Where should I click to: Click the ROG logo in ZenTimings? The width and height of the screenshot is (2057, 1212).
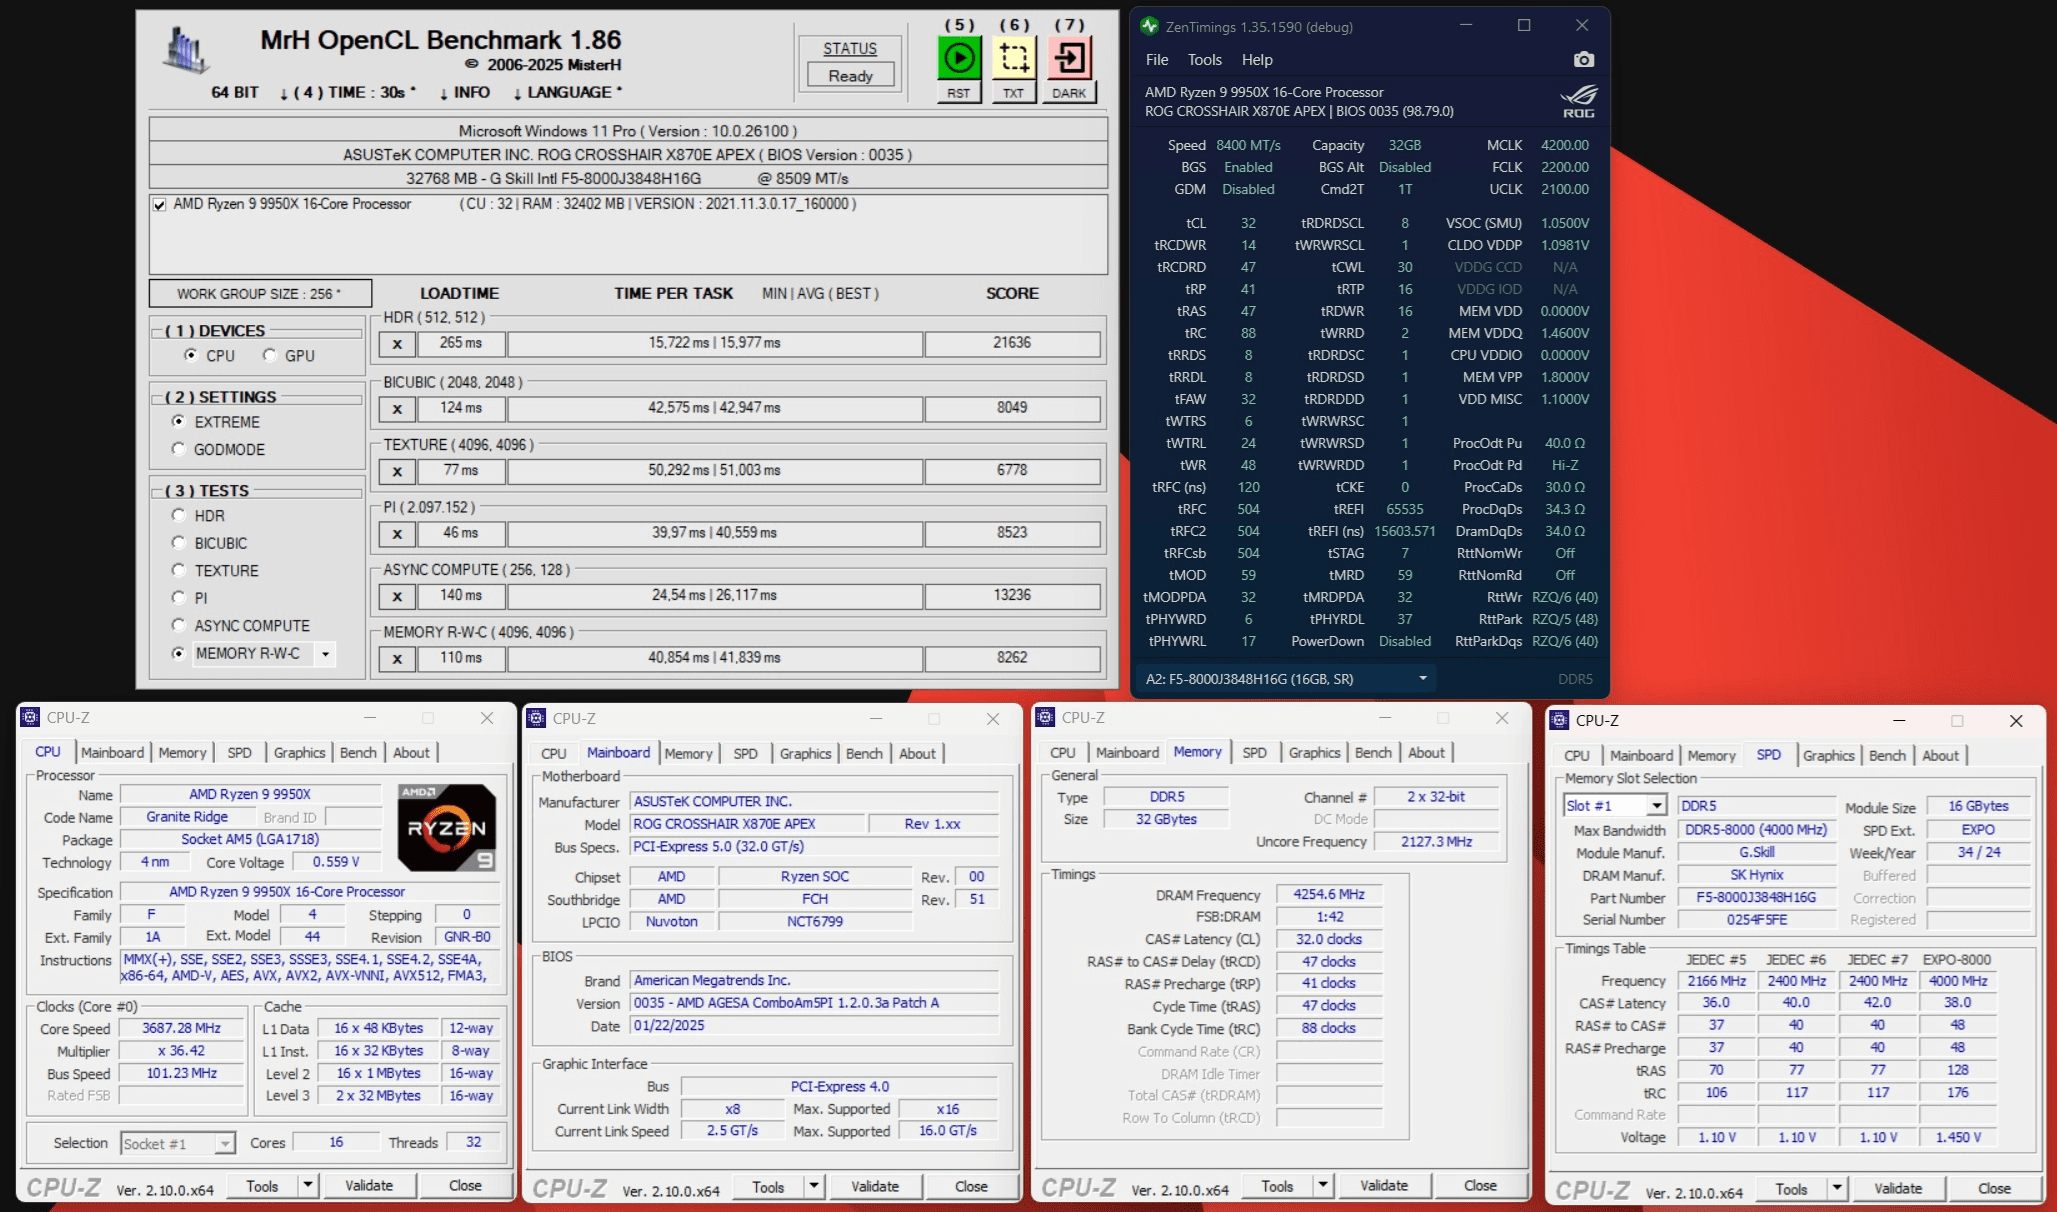tap(1579, 101)
